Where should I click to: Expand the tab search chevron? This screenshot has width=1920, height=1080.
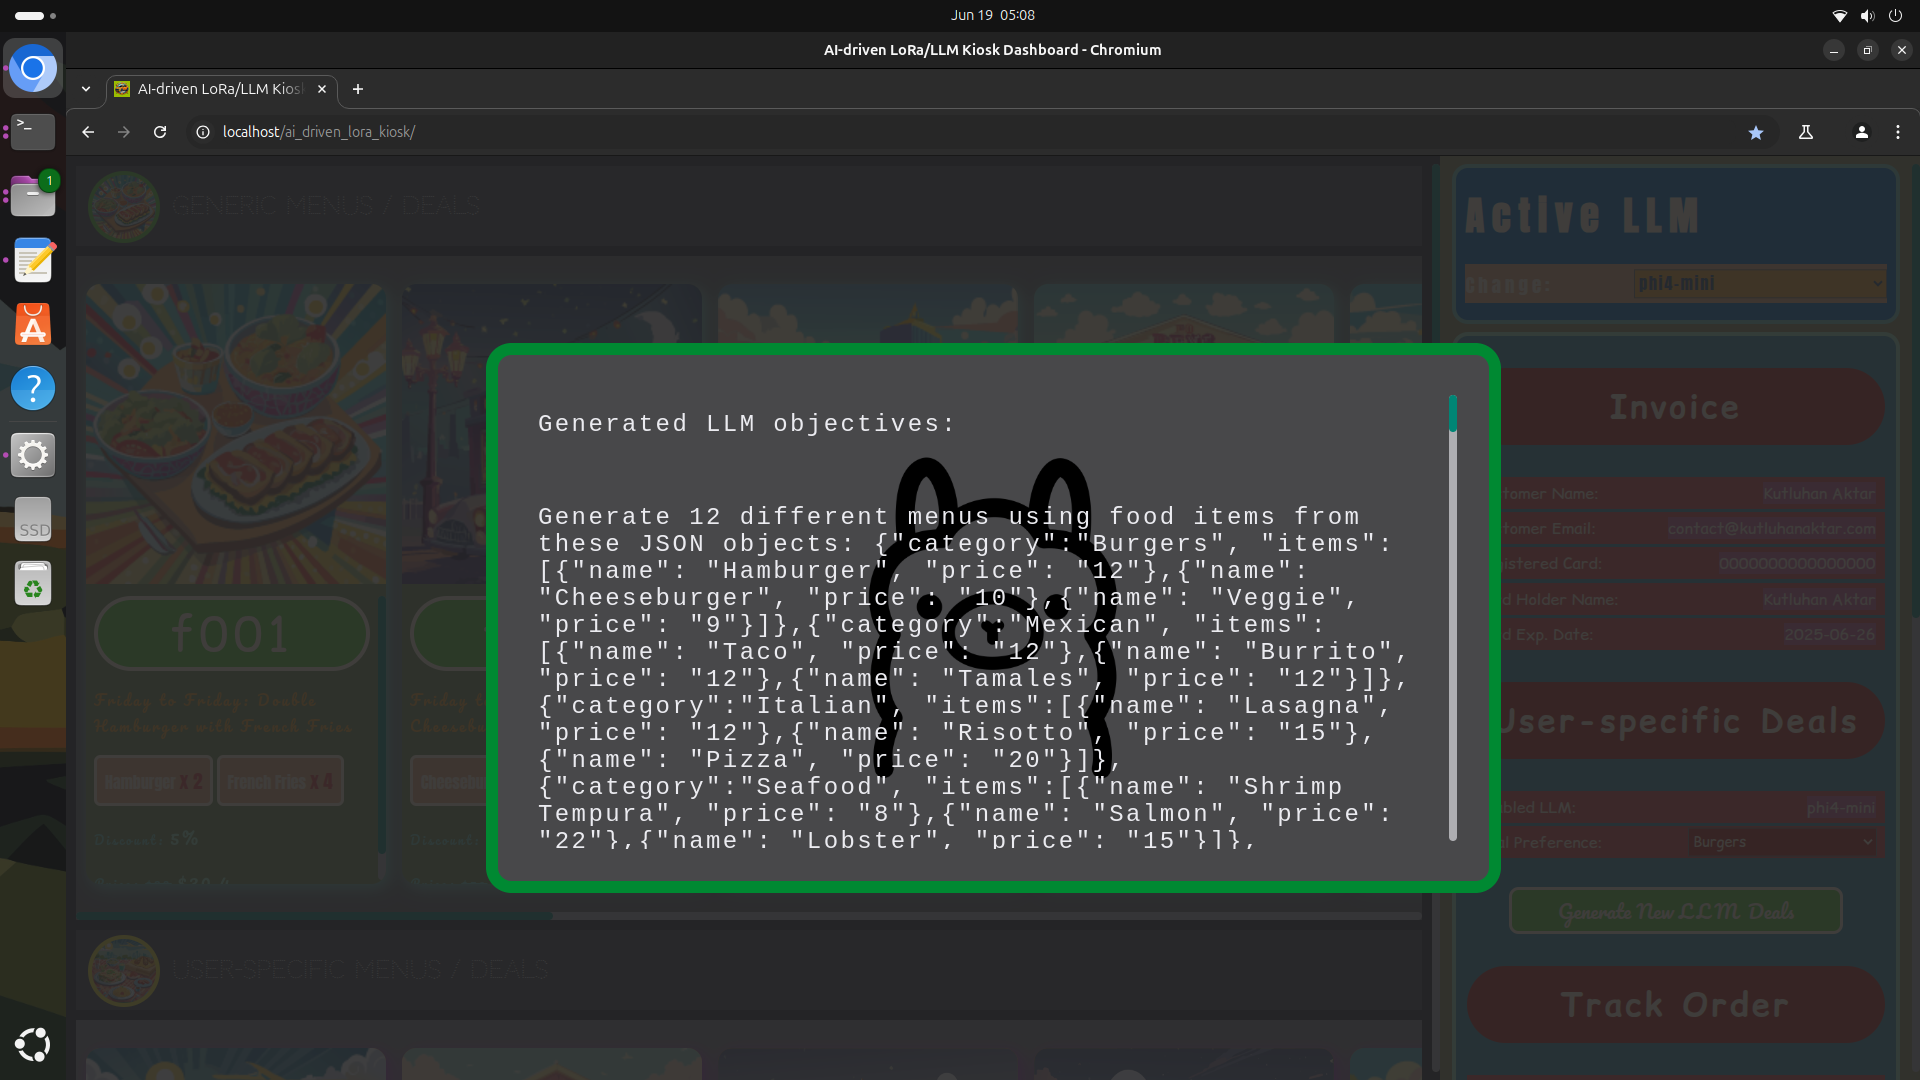click(86, 89)
